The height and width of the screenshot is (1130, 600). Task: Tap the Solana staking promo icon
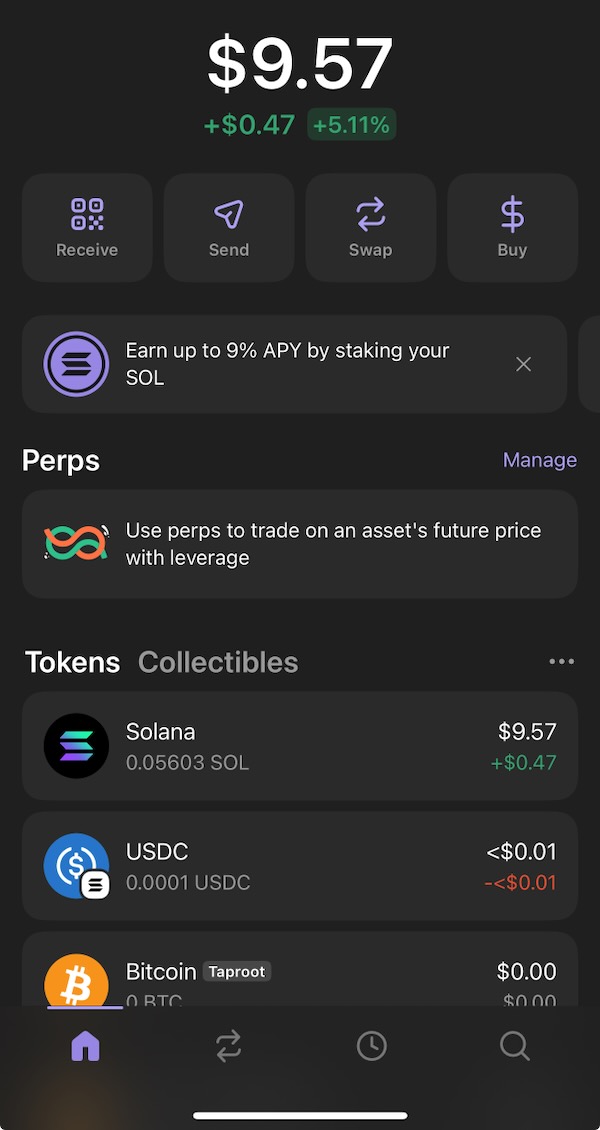(76, 364)
